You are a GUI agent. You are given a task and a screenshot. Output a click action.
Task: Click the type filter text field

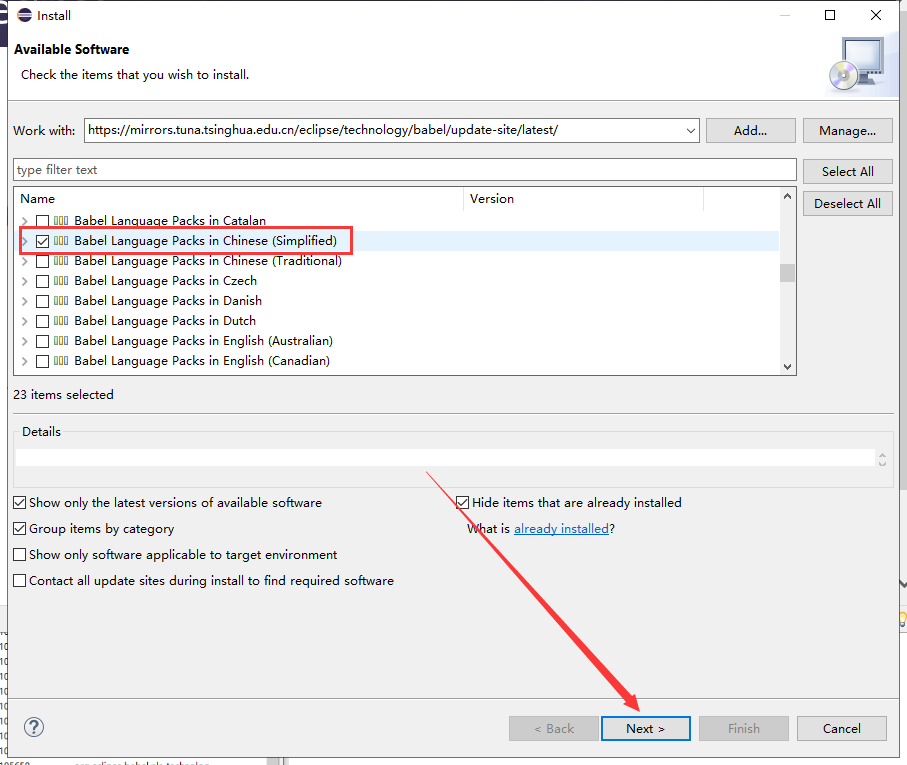tap(405, 170)
